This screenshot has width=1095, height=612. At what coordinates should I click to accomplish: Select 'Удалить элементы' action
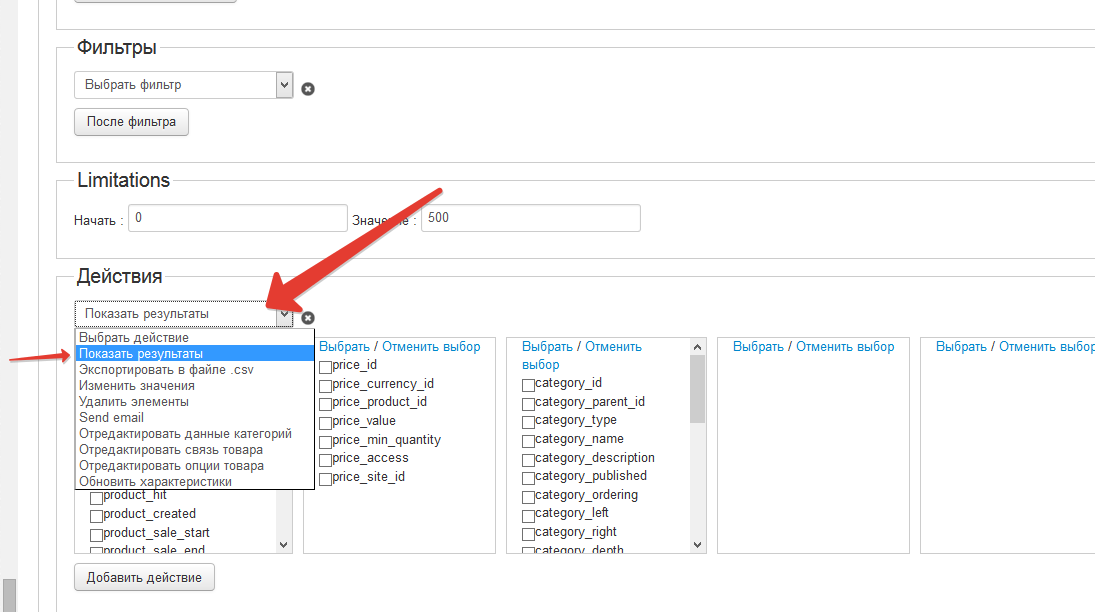point(134,401)
